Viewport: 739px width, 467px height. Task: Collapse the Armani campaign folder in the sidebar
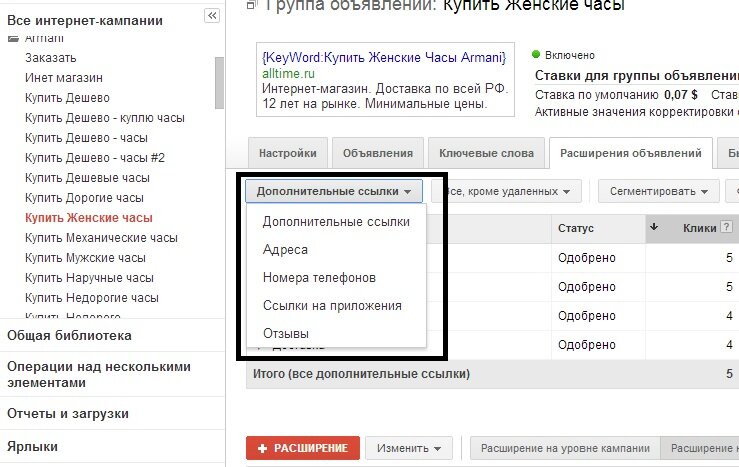pyautogui.click(x=13, y=38)
